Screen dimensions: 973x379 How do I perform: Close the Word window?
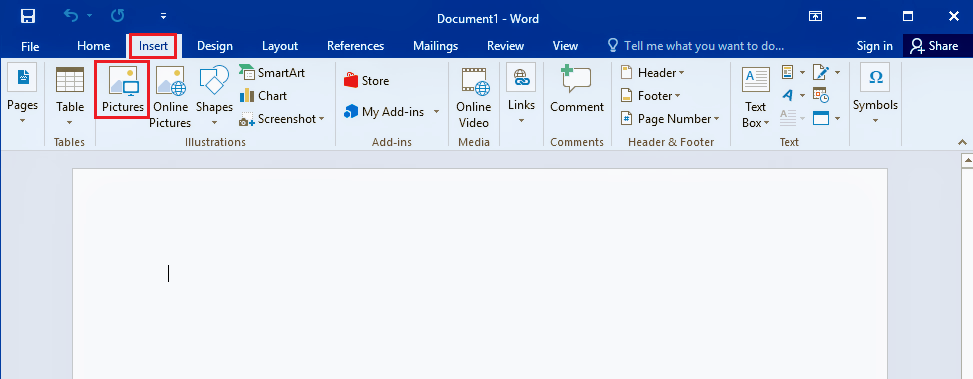coord(954,17)
